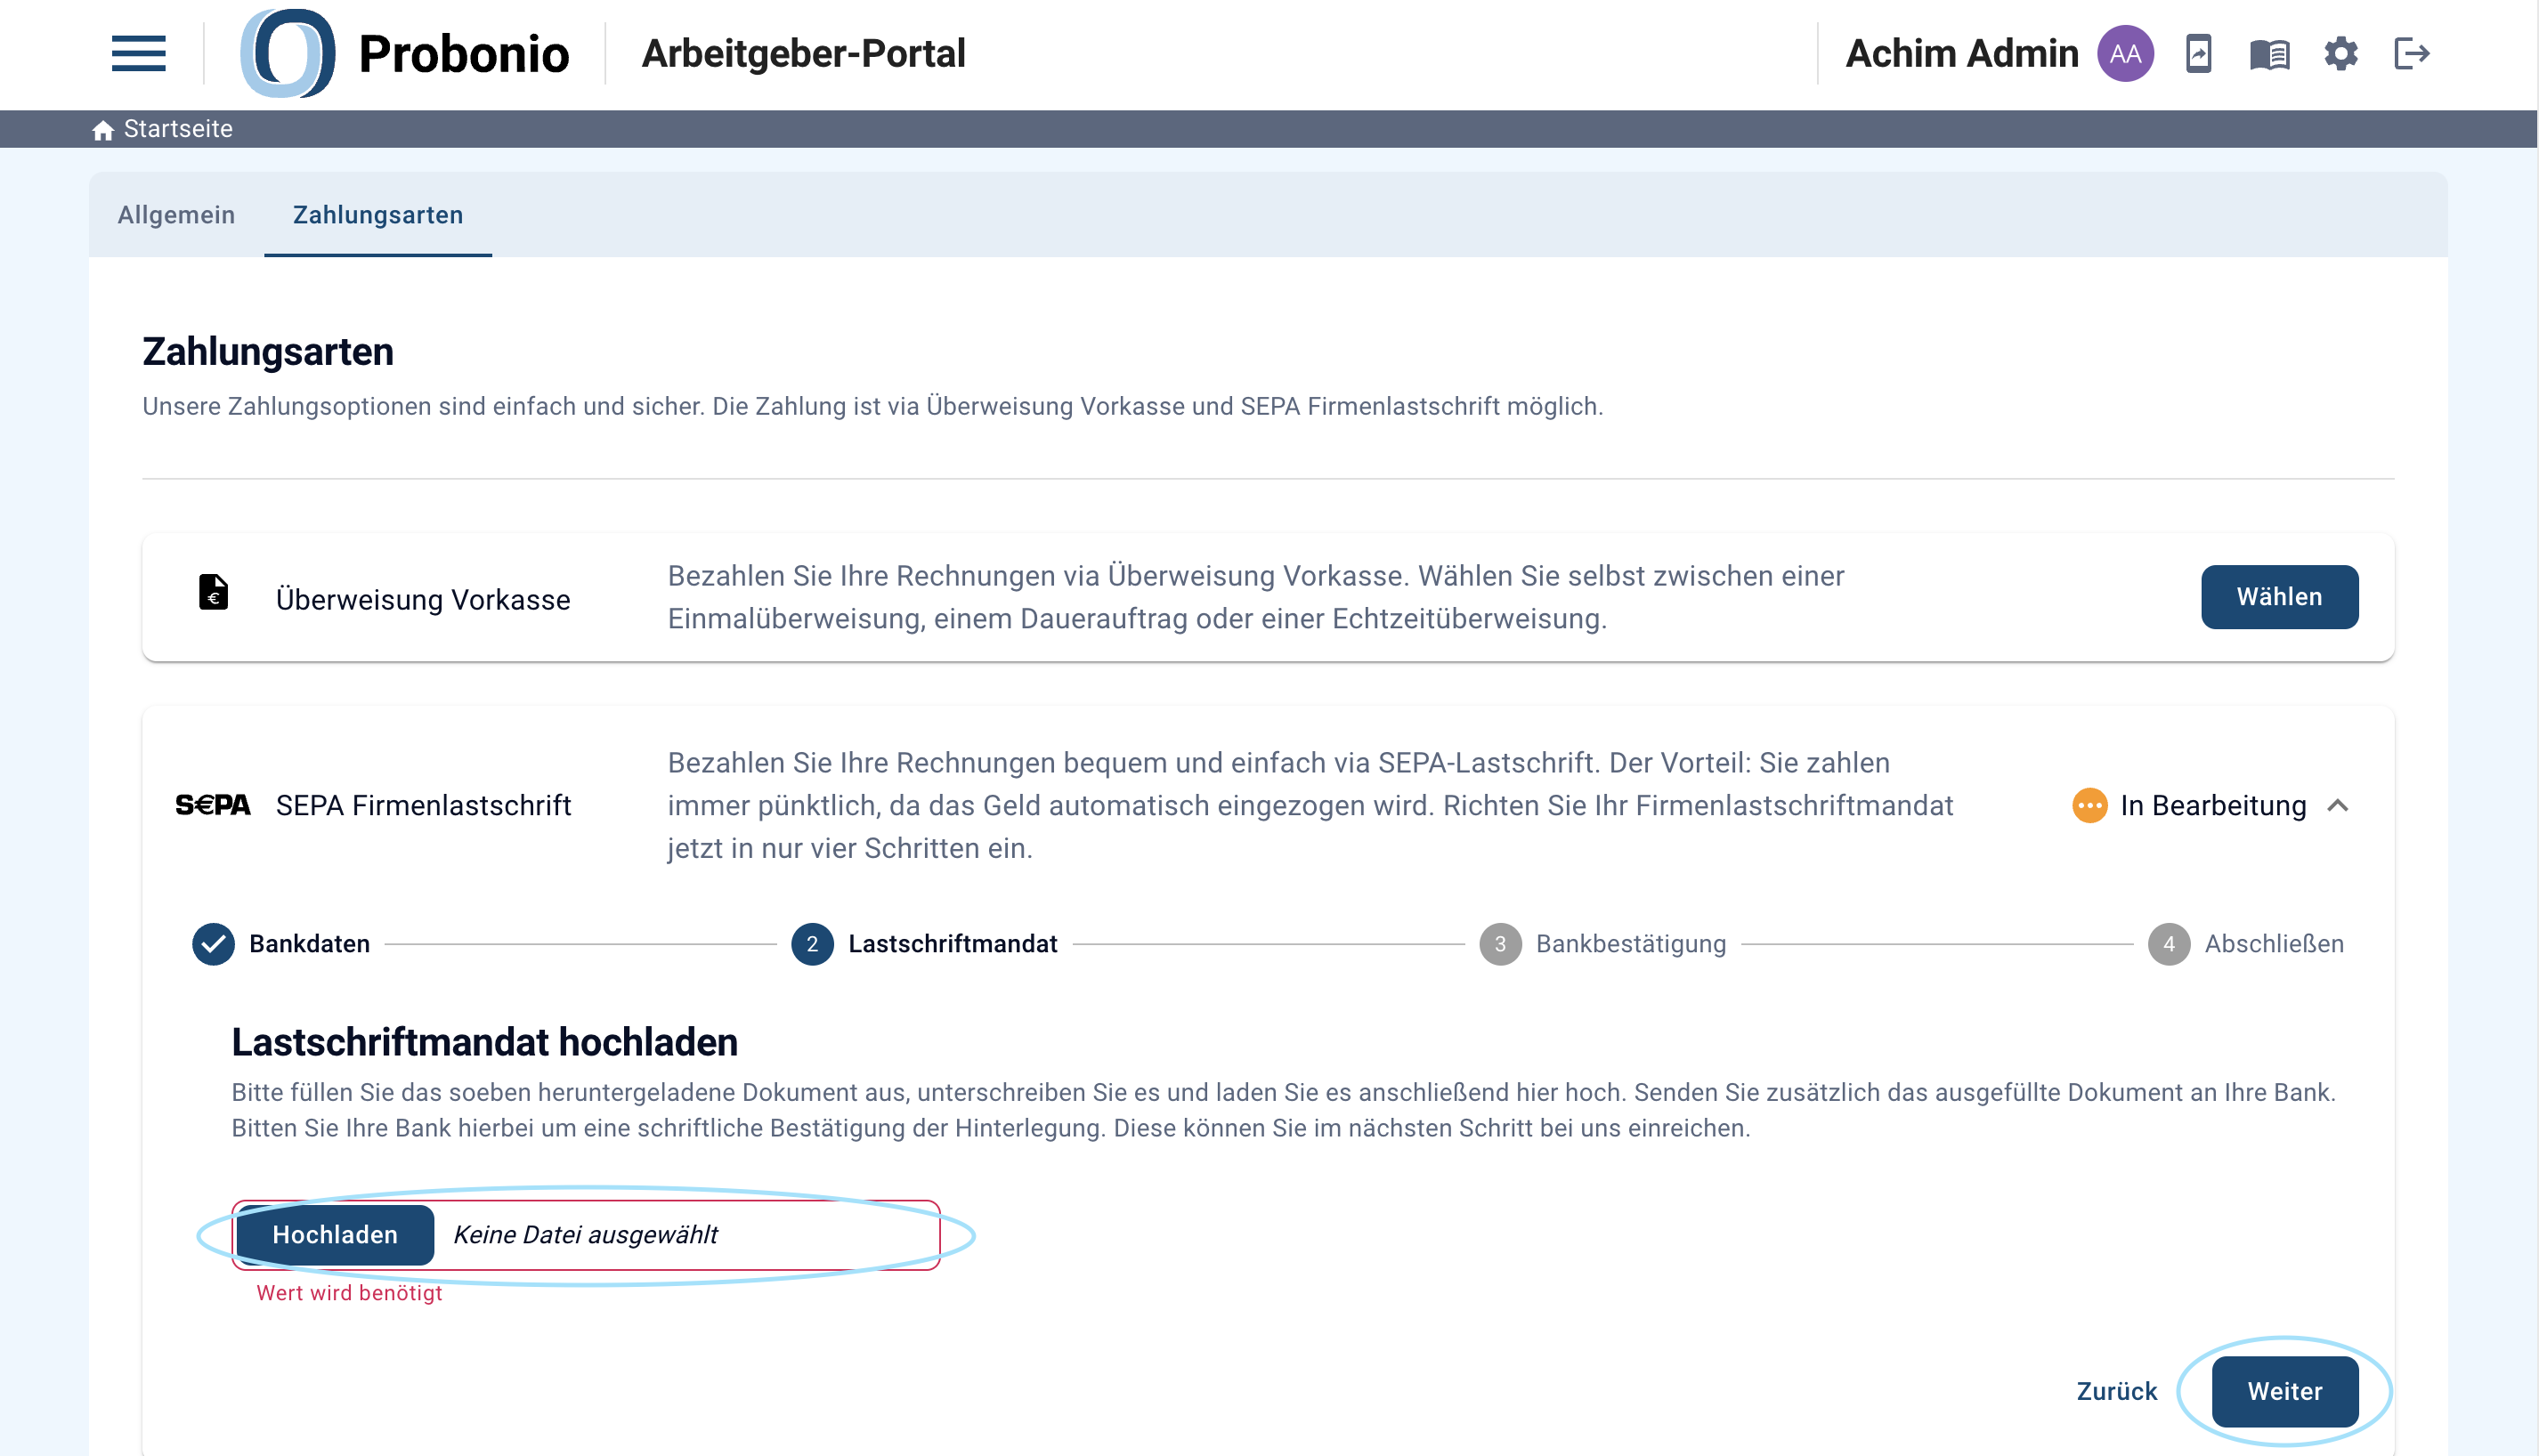
Task: Select step 3 Bankbestätigung
Action: [x=1603, y=944]
